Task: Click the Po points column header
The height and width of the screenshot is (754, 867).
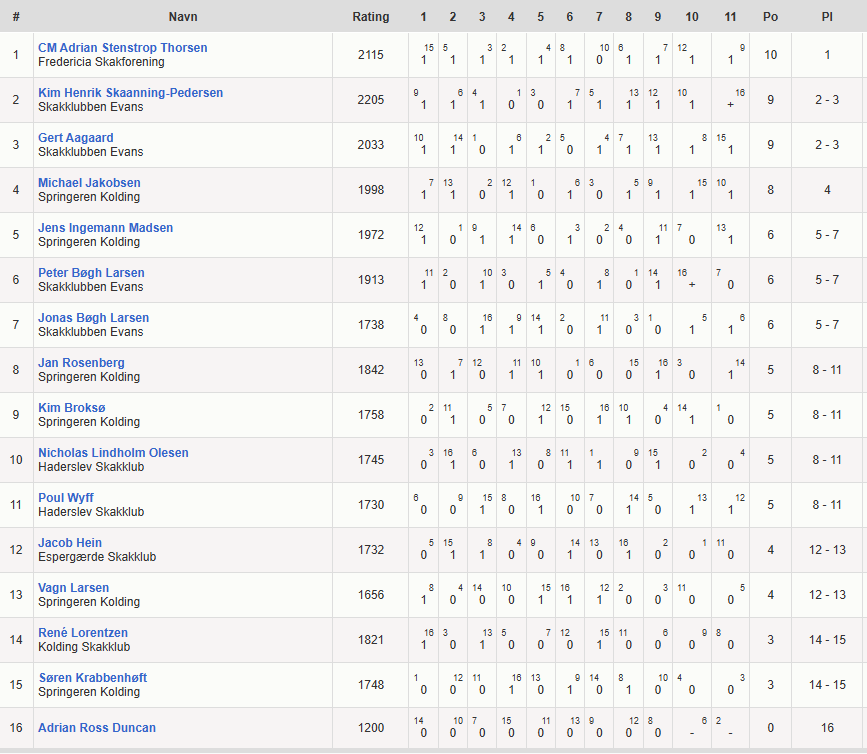Action: 770,17
